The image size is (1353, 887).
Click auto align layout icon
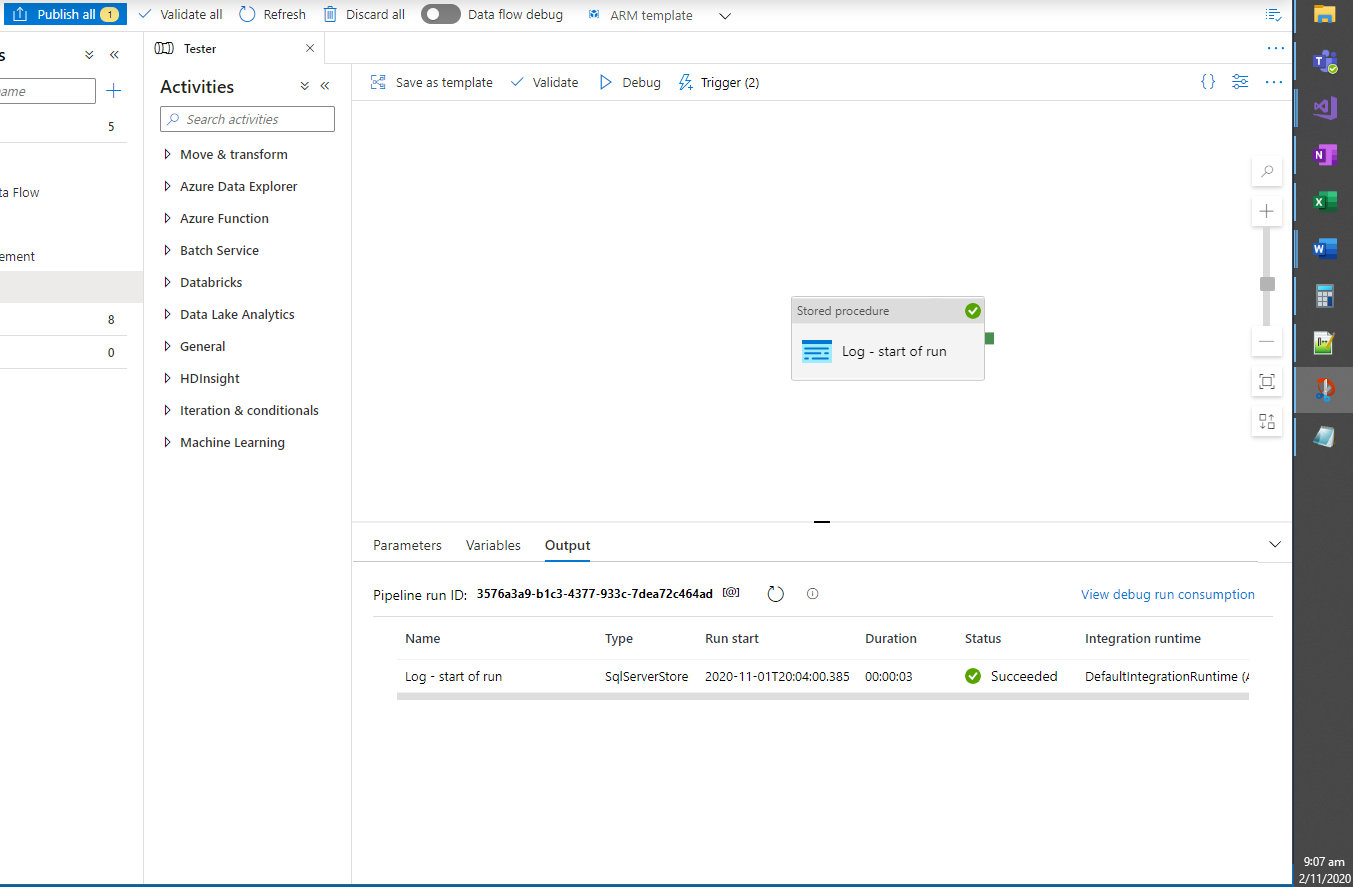click(1267, 421)
